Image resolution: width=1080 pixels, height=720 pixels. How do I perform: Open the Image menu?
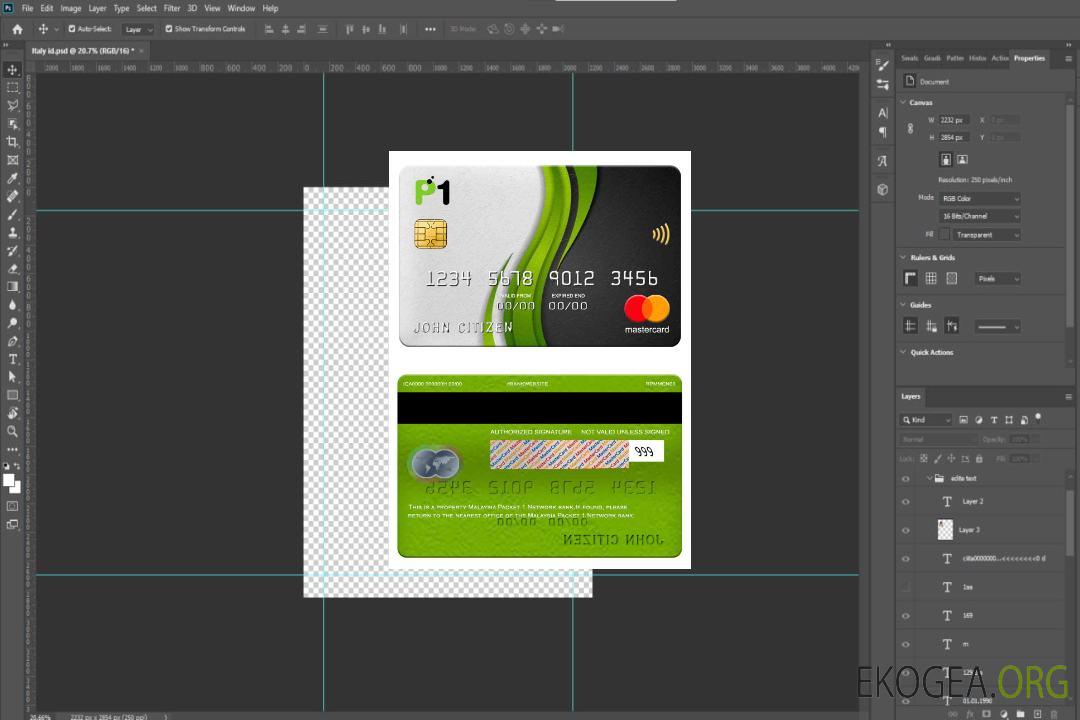pos(70,8)
